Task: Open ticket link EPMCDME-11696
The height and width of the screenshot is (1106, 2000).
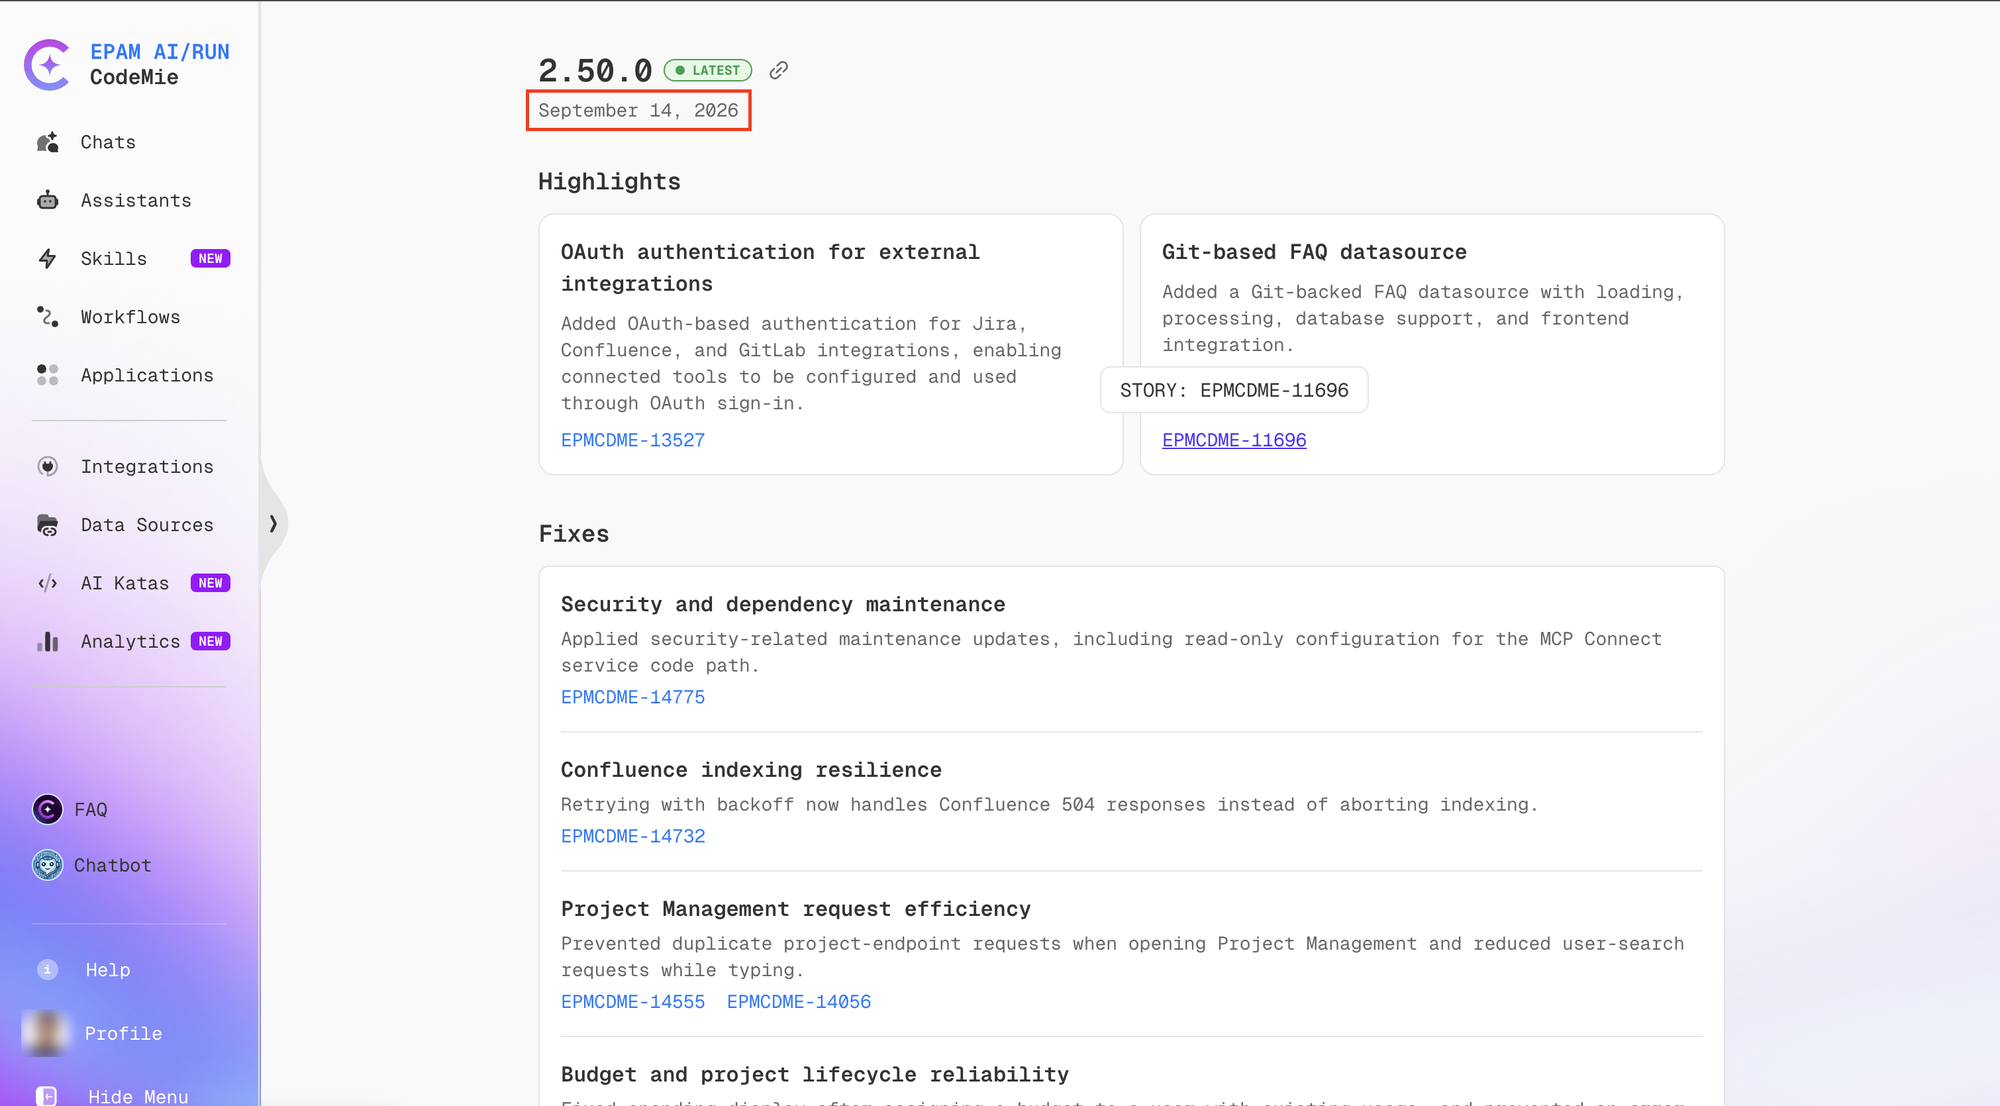Action: pyautogui.click(x=1234, y=440)
